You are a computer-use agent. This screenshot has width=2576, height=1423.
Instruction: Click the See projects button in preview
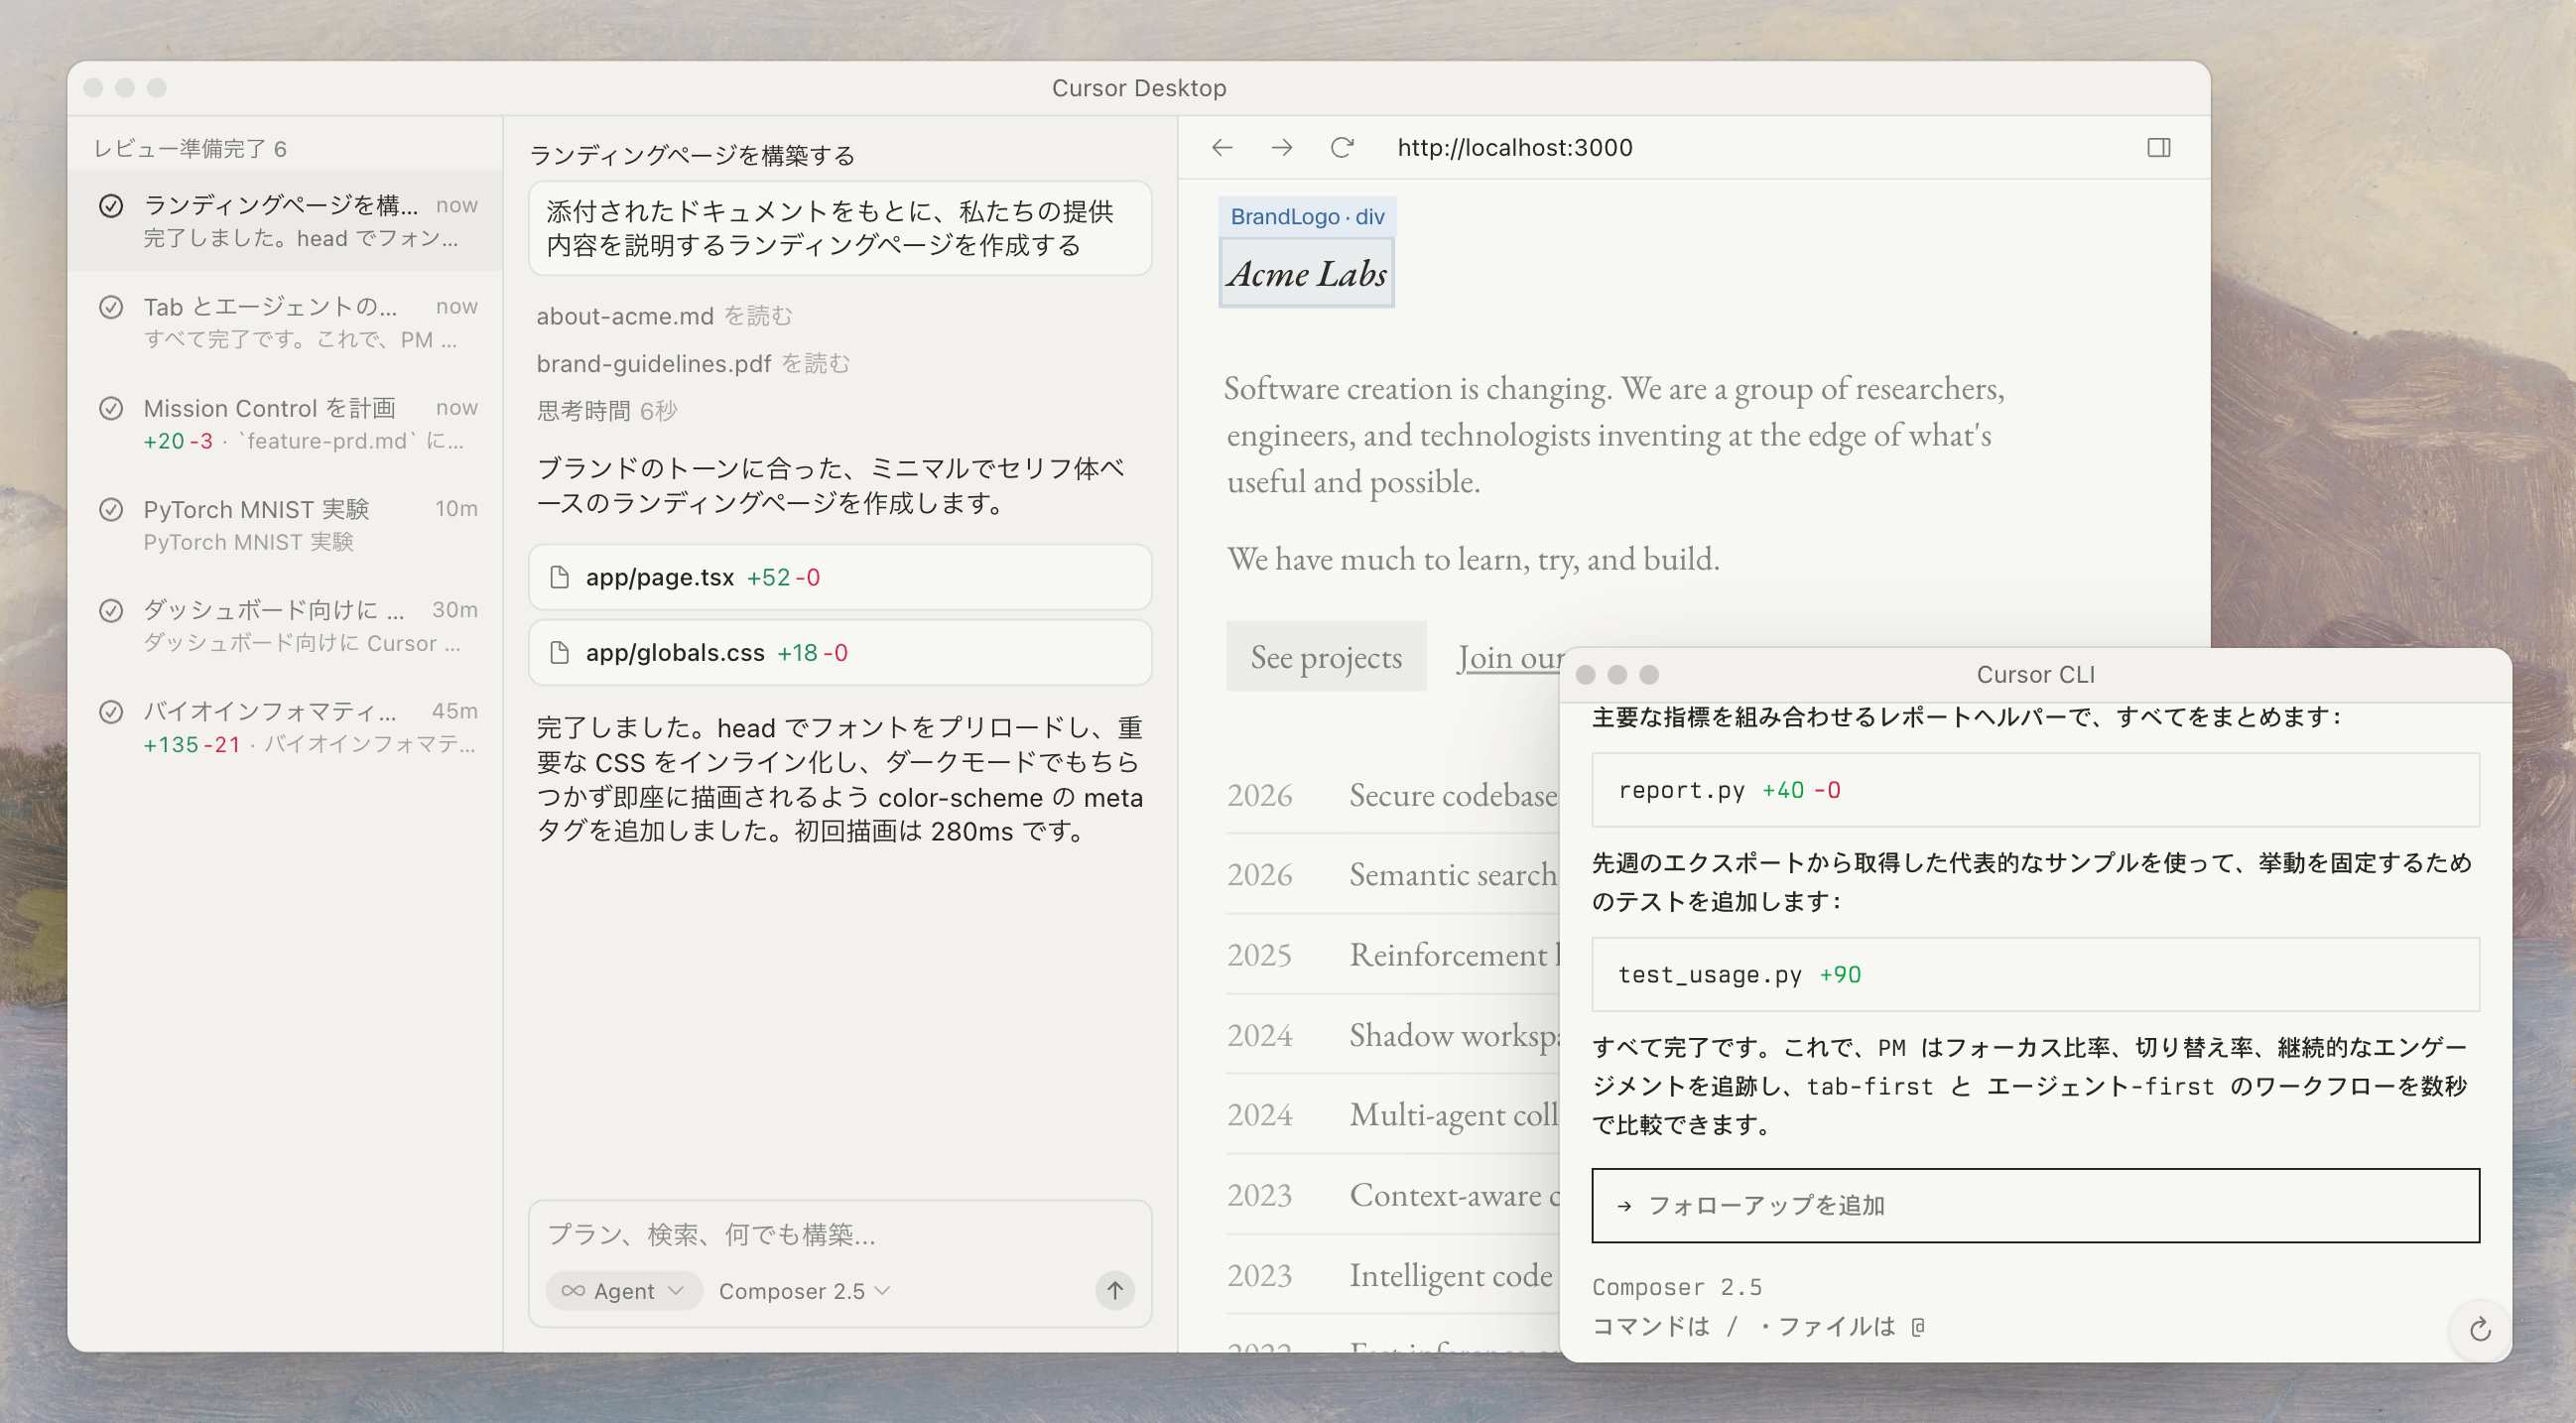pyautogui.click(x=1326, y=657)
